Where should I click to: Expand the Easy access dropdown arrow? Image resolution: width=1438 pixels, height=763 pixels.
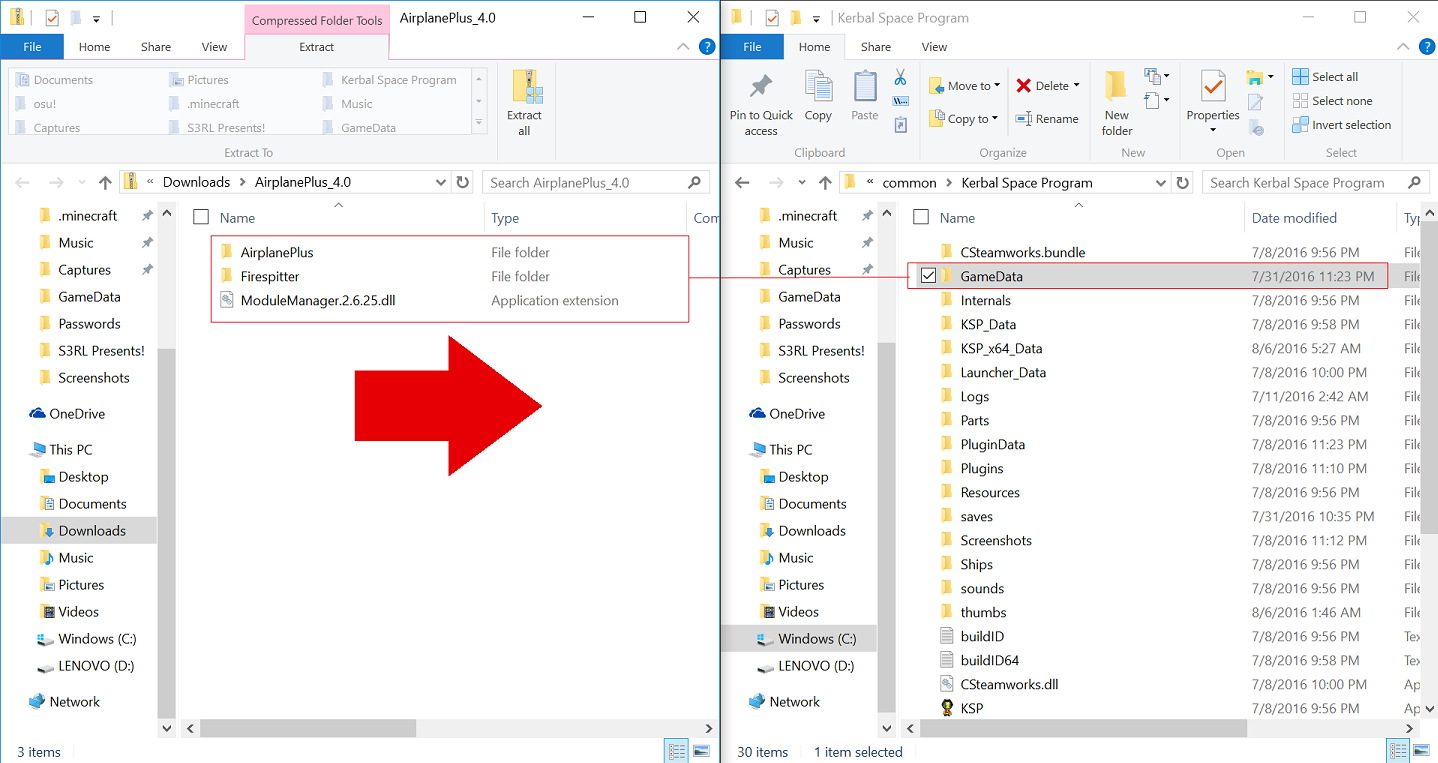tap(1166, 100)
